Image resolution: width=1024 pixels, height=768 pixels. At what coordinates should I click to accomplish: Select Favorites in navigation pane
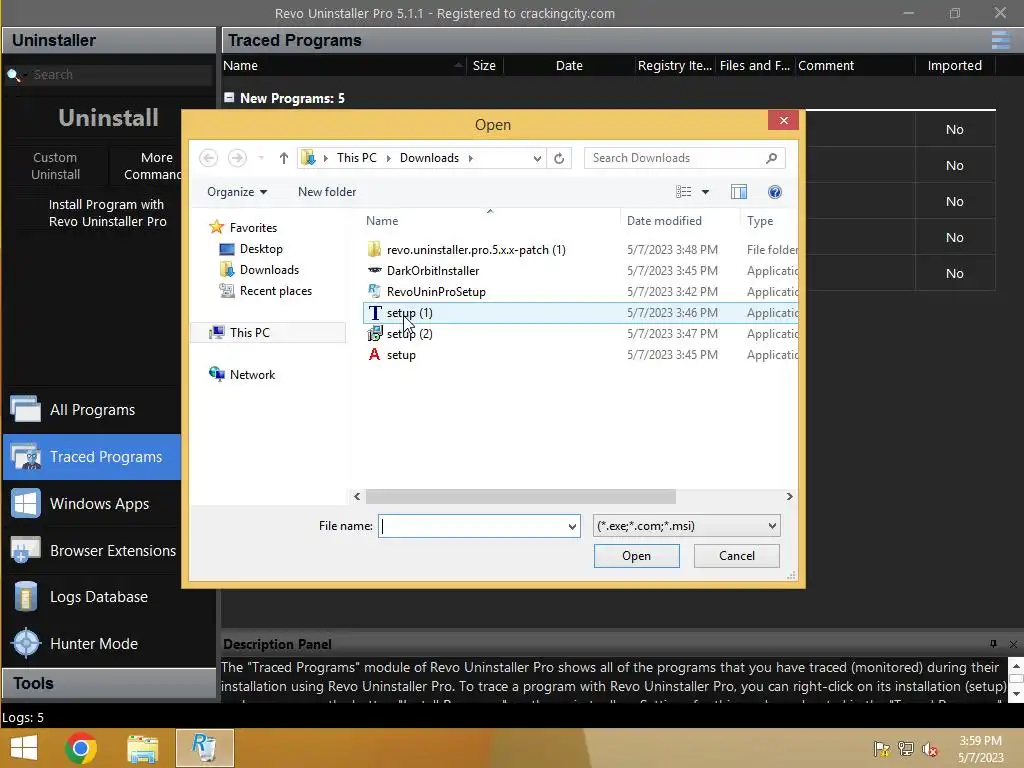click(253, 227)
